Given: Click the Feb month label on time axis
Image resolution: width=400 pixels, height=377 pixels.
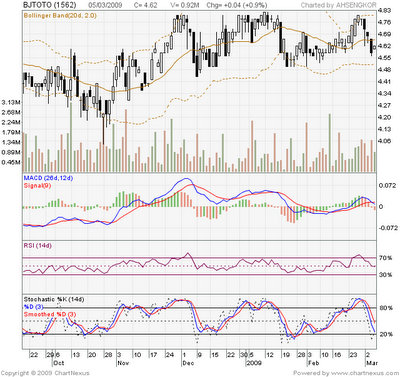Looking at the screenshot, I should (313, 363).
